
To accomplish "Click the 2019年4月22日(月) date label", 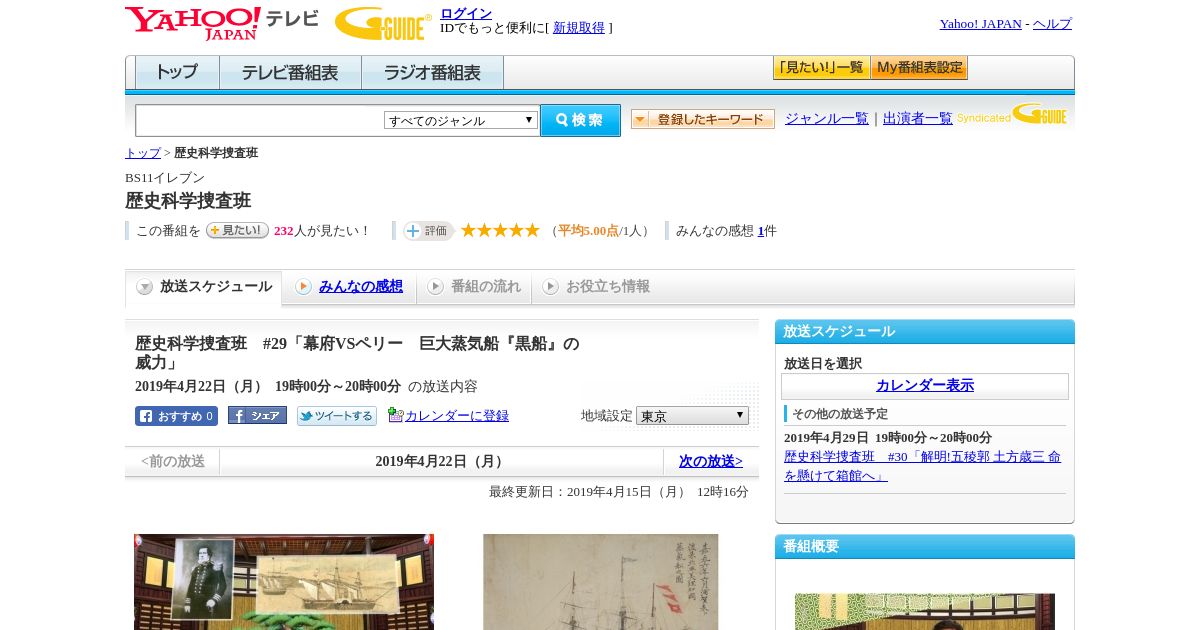I will [x=441, y=461].
